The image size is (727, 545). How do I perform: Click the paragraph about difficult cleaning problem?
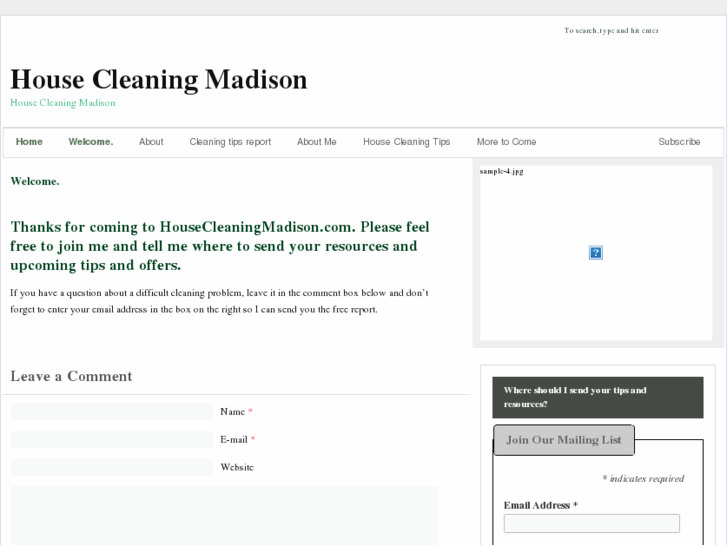coord(219,301)
